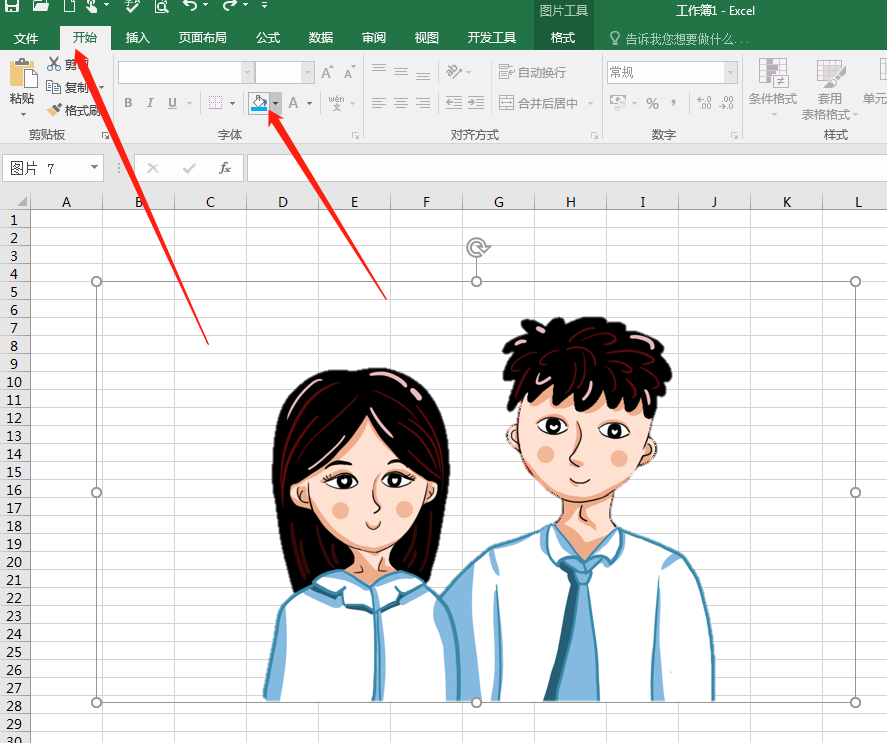Image resolution: width=887 pixels, height=743 pixels.
Task: Open the Paste options dropdown arrow
Action: pyautogui.click(x=23, y=114)
